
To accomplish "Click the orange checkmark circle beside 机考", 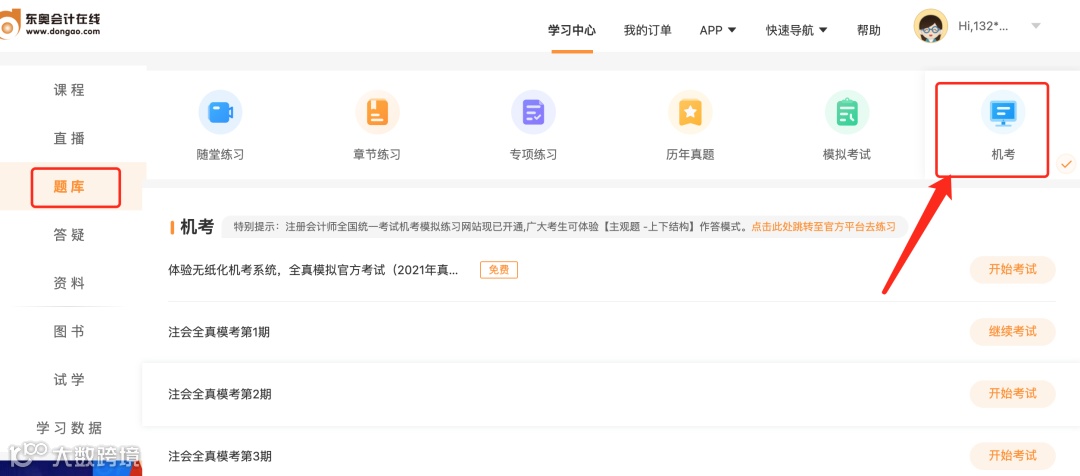I will (1066, 164).
